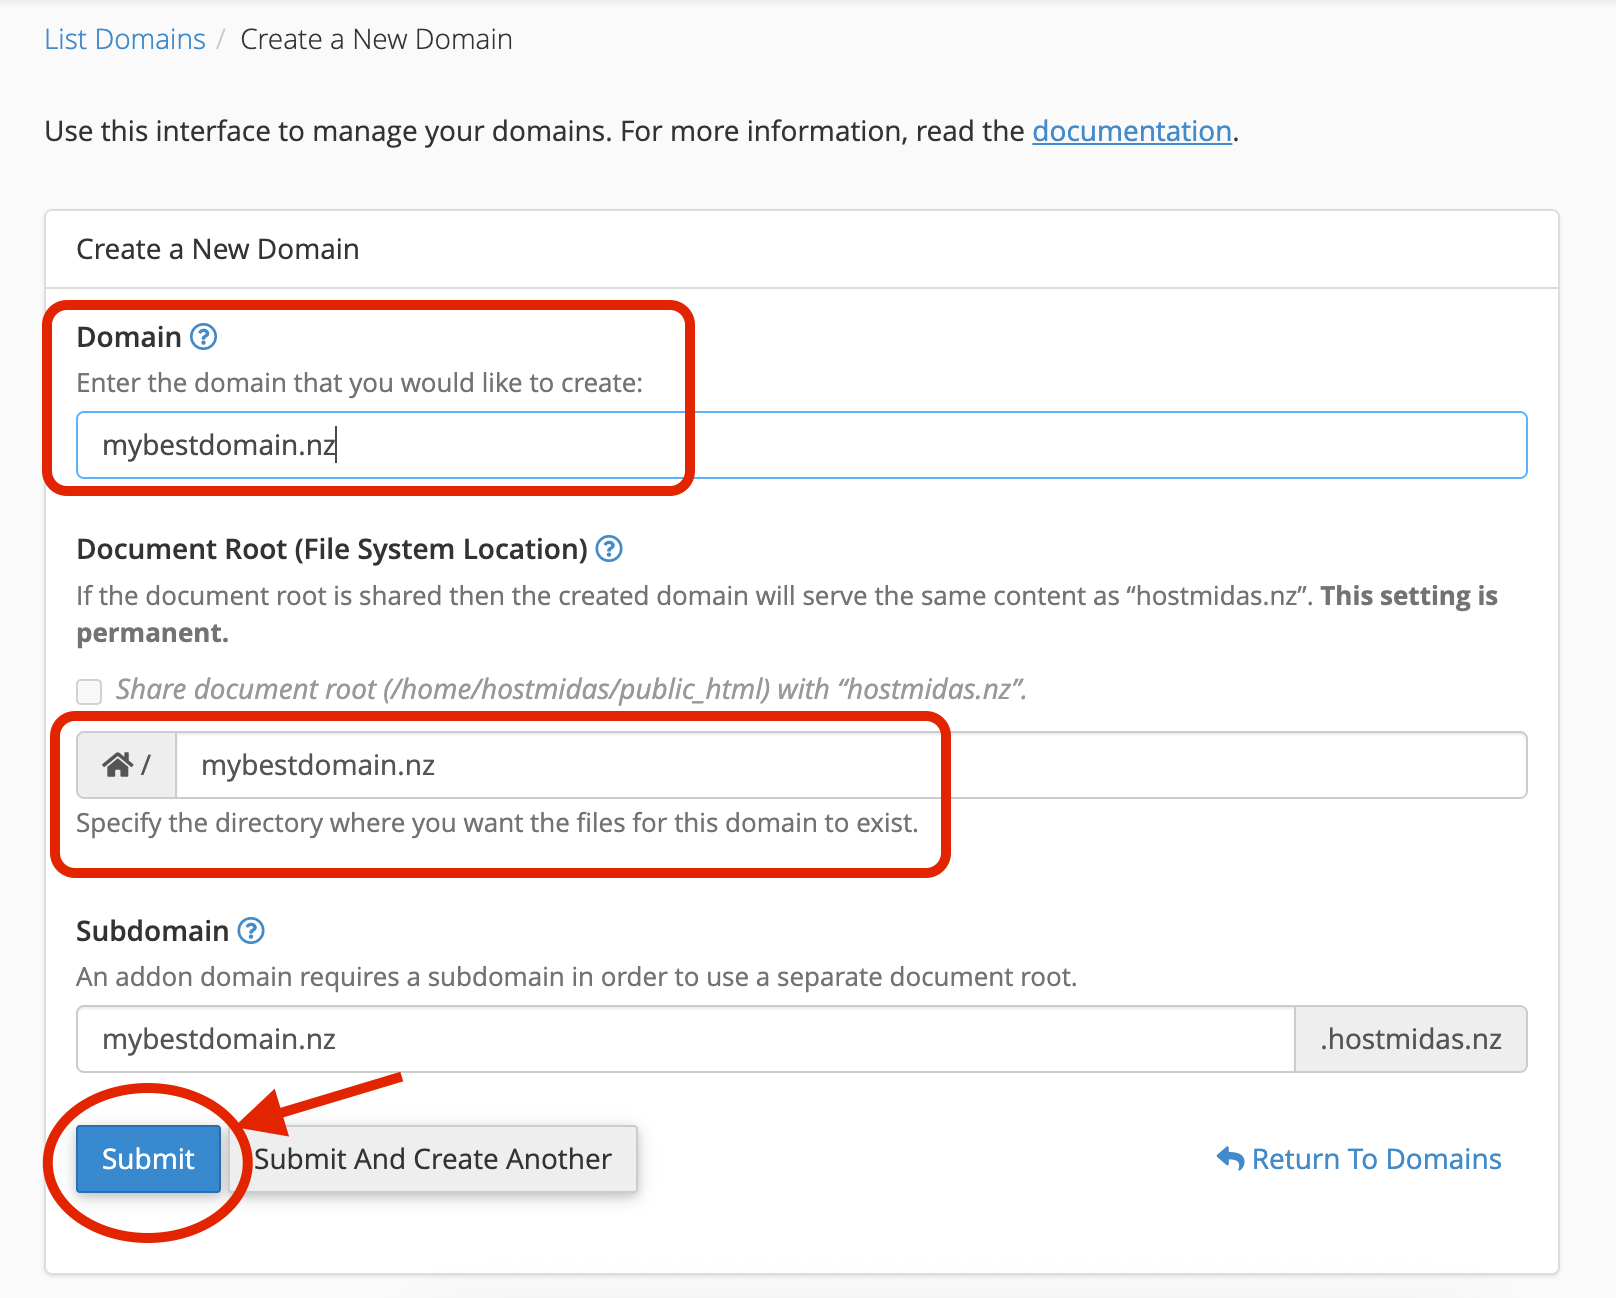Screen dimensions: 1616x1298
Task: Click the Document Root help icon
Action: 609,549
